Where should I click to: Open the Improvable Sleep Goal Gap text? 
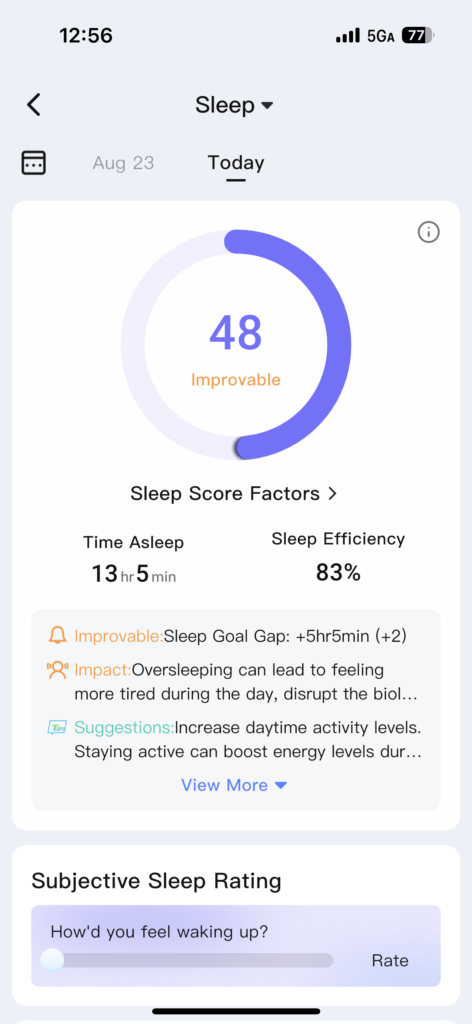240,636
